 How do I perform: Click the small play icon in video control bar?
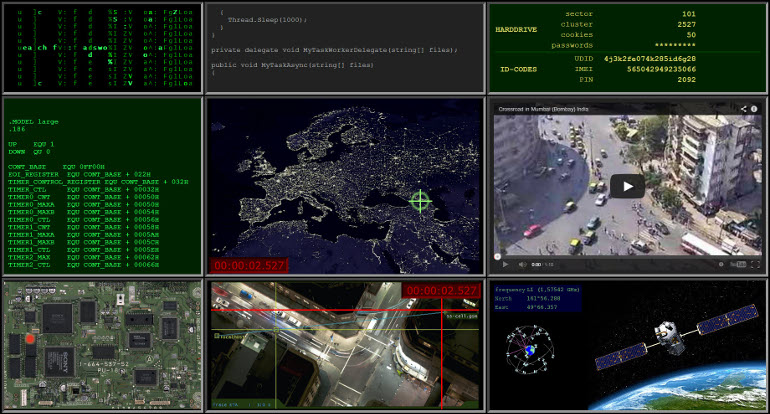point(505,264)
